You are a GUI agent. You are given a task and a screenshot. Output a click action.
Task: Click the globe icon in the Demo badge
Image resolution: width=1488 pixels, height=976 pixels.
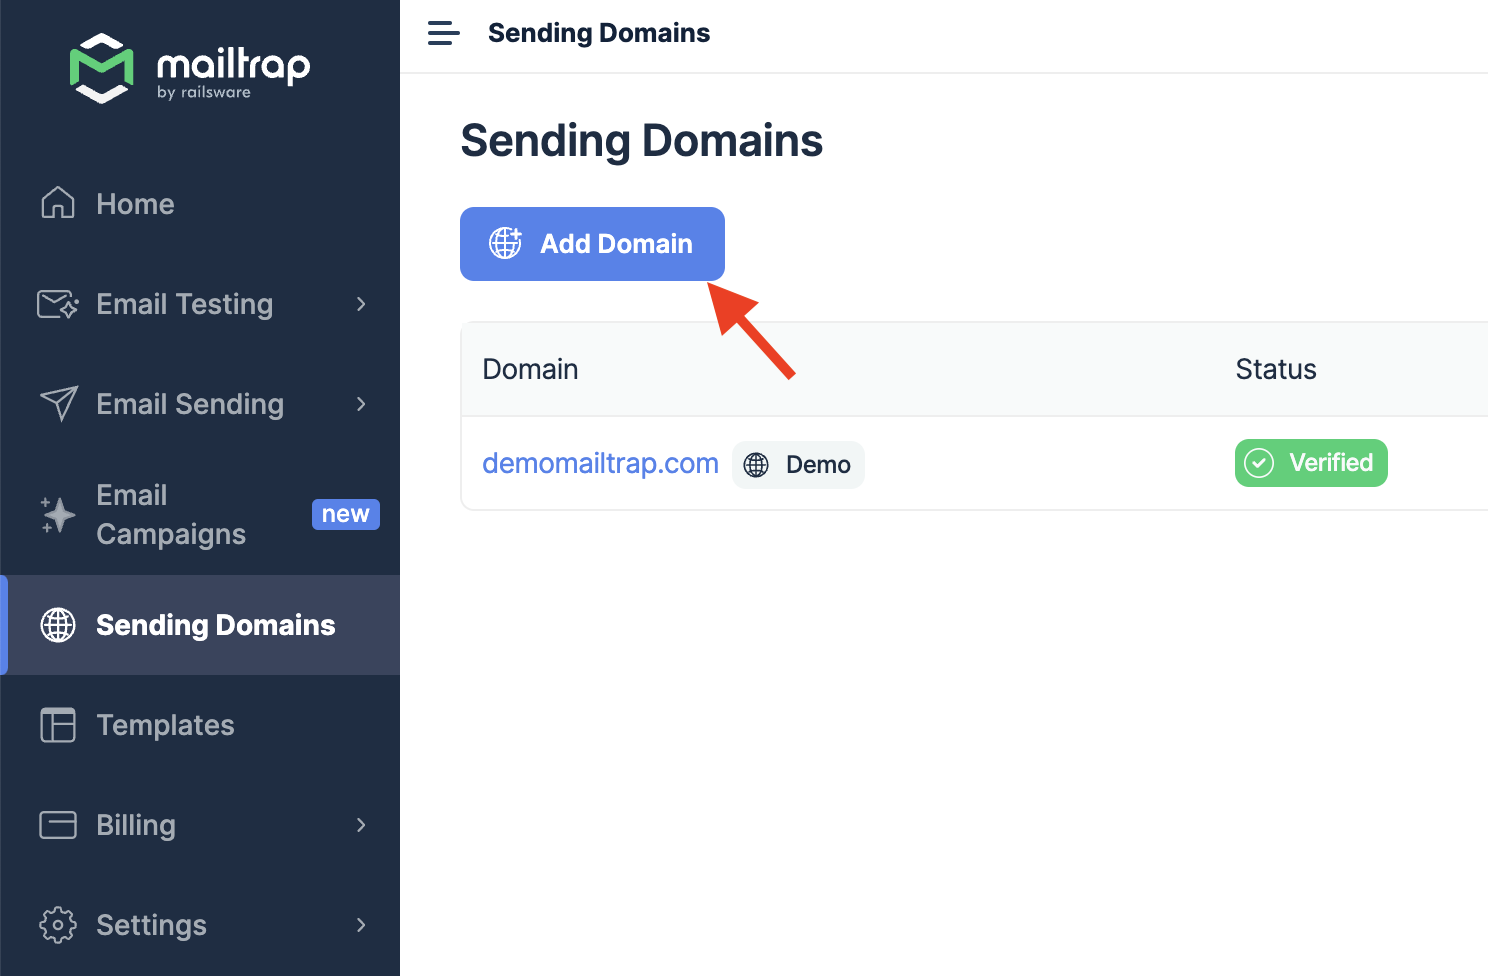tap(756, 464)
